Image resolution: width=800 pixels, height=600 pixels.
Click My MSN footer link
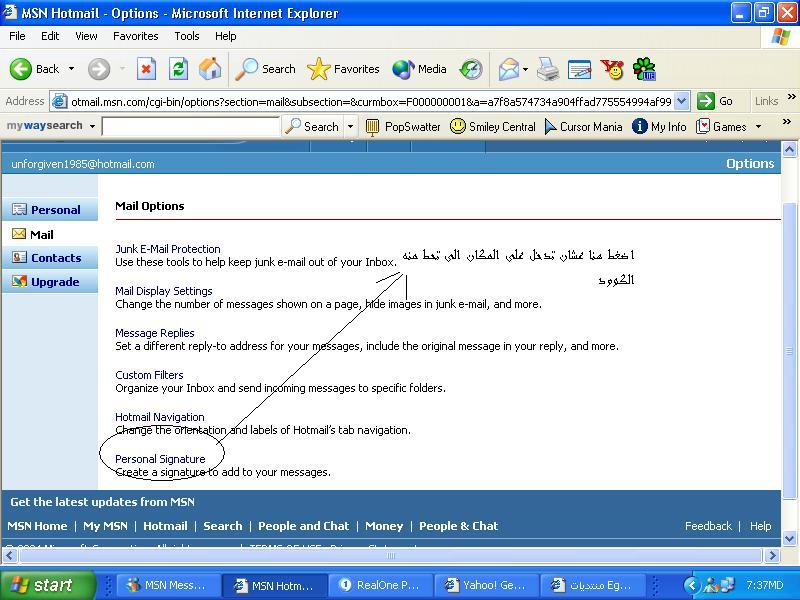pyautogui.click(x=105, y=526)
